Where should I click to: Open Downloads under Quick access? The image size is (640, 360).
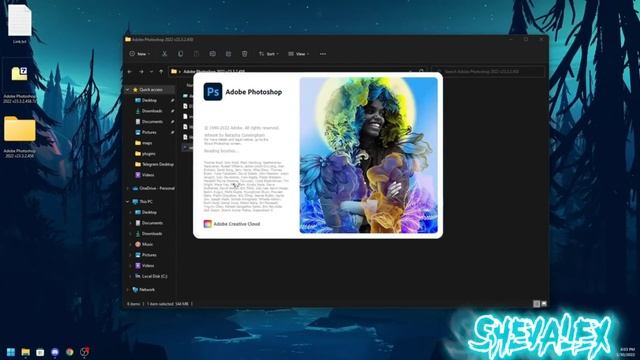(x=151, y=111)
